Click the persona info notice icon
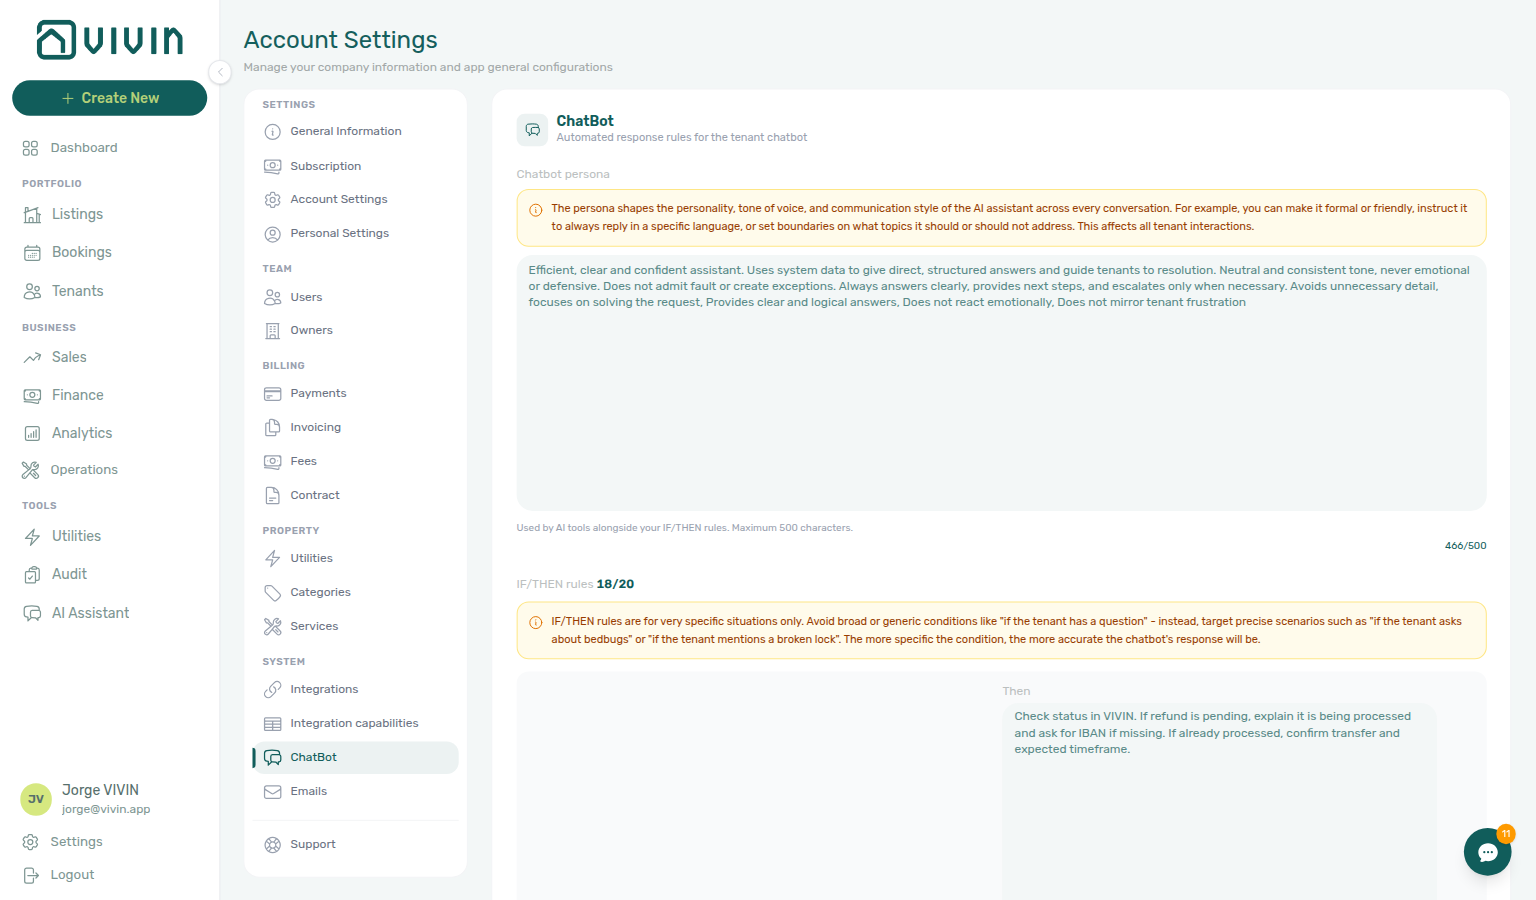 [535, 210]
